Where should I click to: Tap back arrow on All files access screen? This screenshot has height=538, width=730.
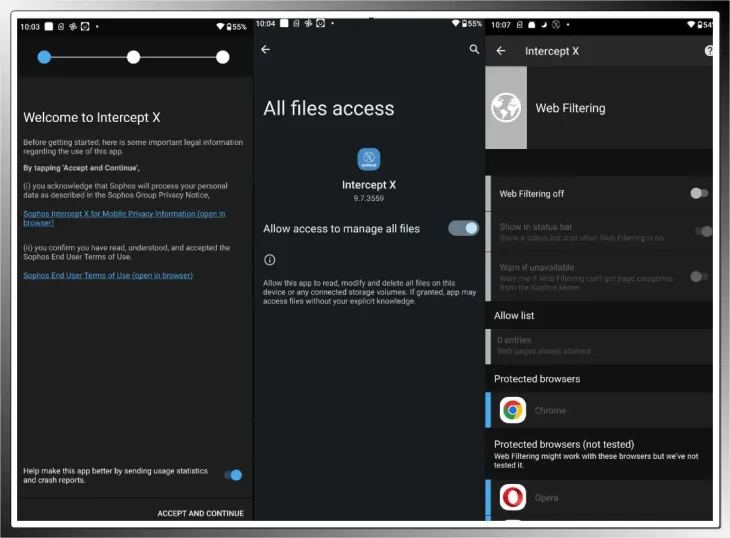pos(266,49)
